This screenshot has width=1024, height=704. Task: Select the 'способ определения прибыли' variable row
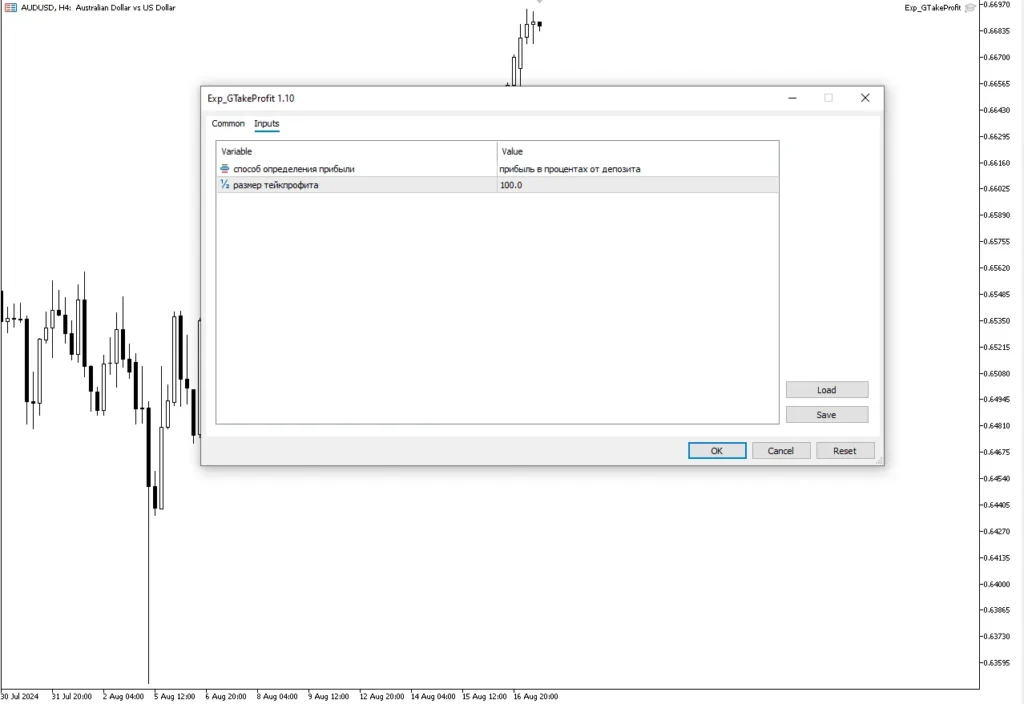[497, 168]
